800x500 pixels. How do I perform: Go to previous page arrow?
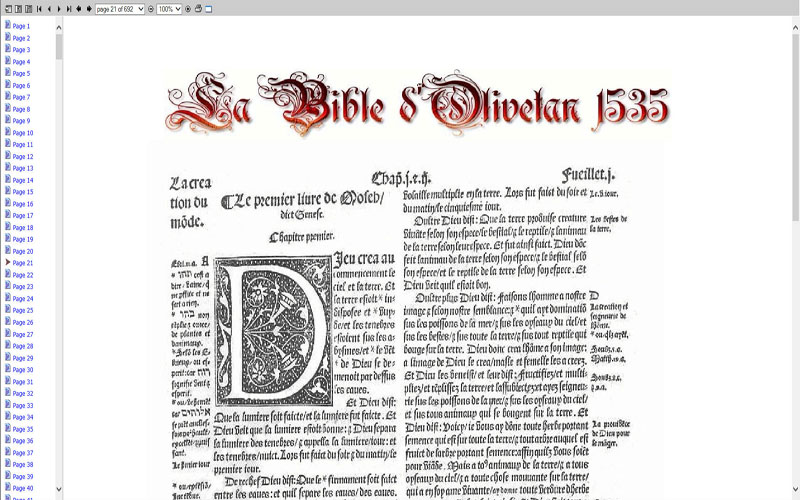pyautogui.click(x=49, y=9)
